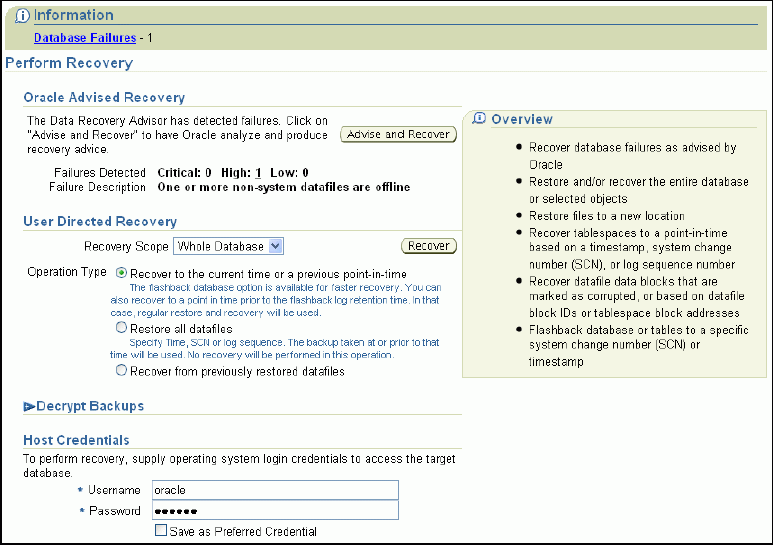Image resolution: width=773 pixels, height=545 pixels.
Task: Click the Host Credentials heading
Action: (x=76, y=440)
